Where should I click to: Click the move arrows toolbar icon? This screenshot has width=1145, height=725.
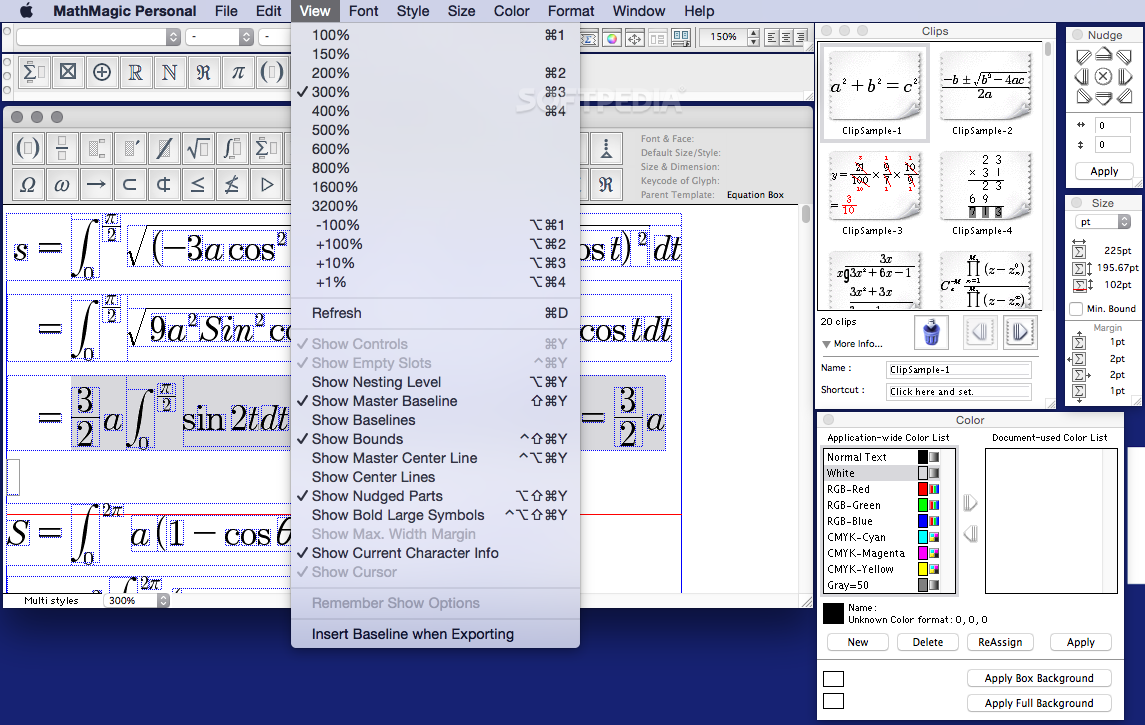click(x=635, y=38)
